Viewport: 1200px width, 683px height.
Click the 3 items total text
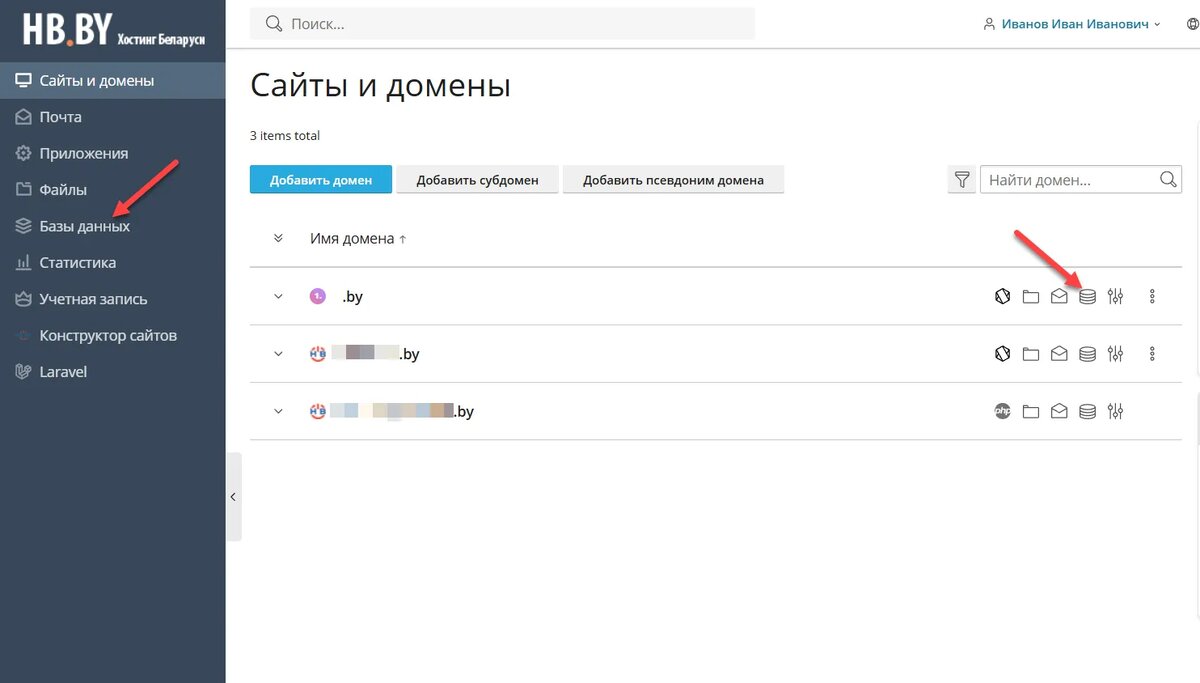(285, 136)
